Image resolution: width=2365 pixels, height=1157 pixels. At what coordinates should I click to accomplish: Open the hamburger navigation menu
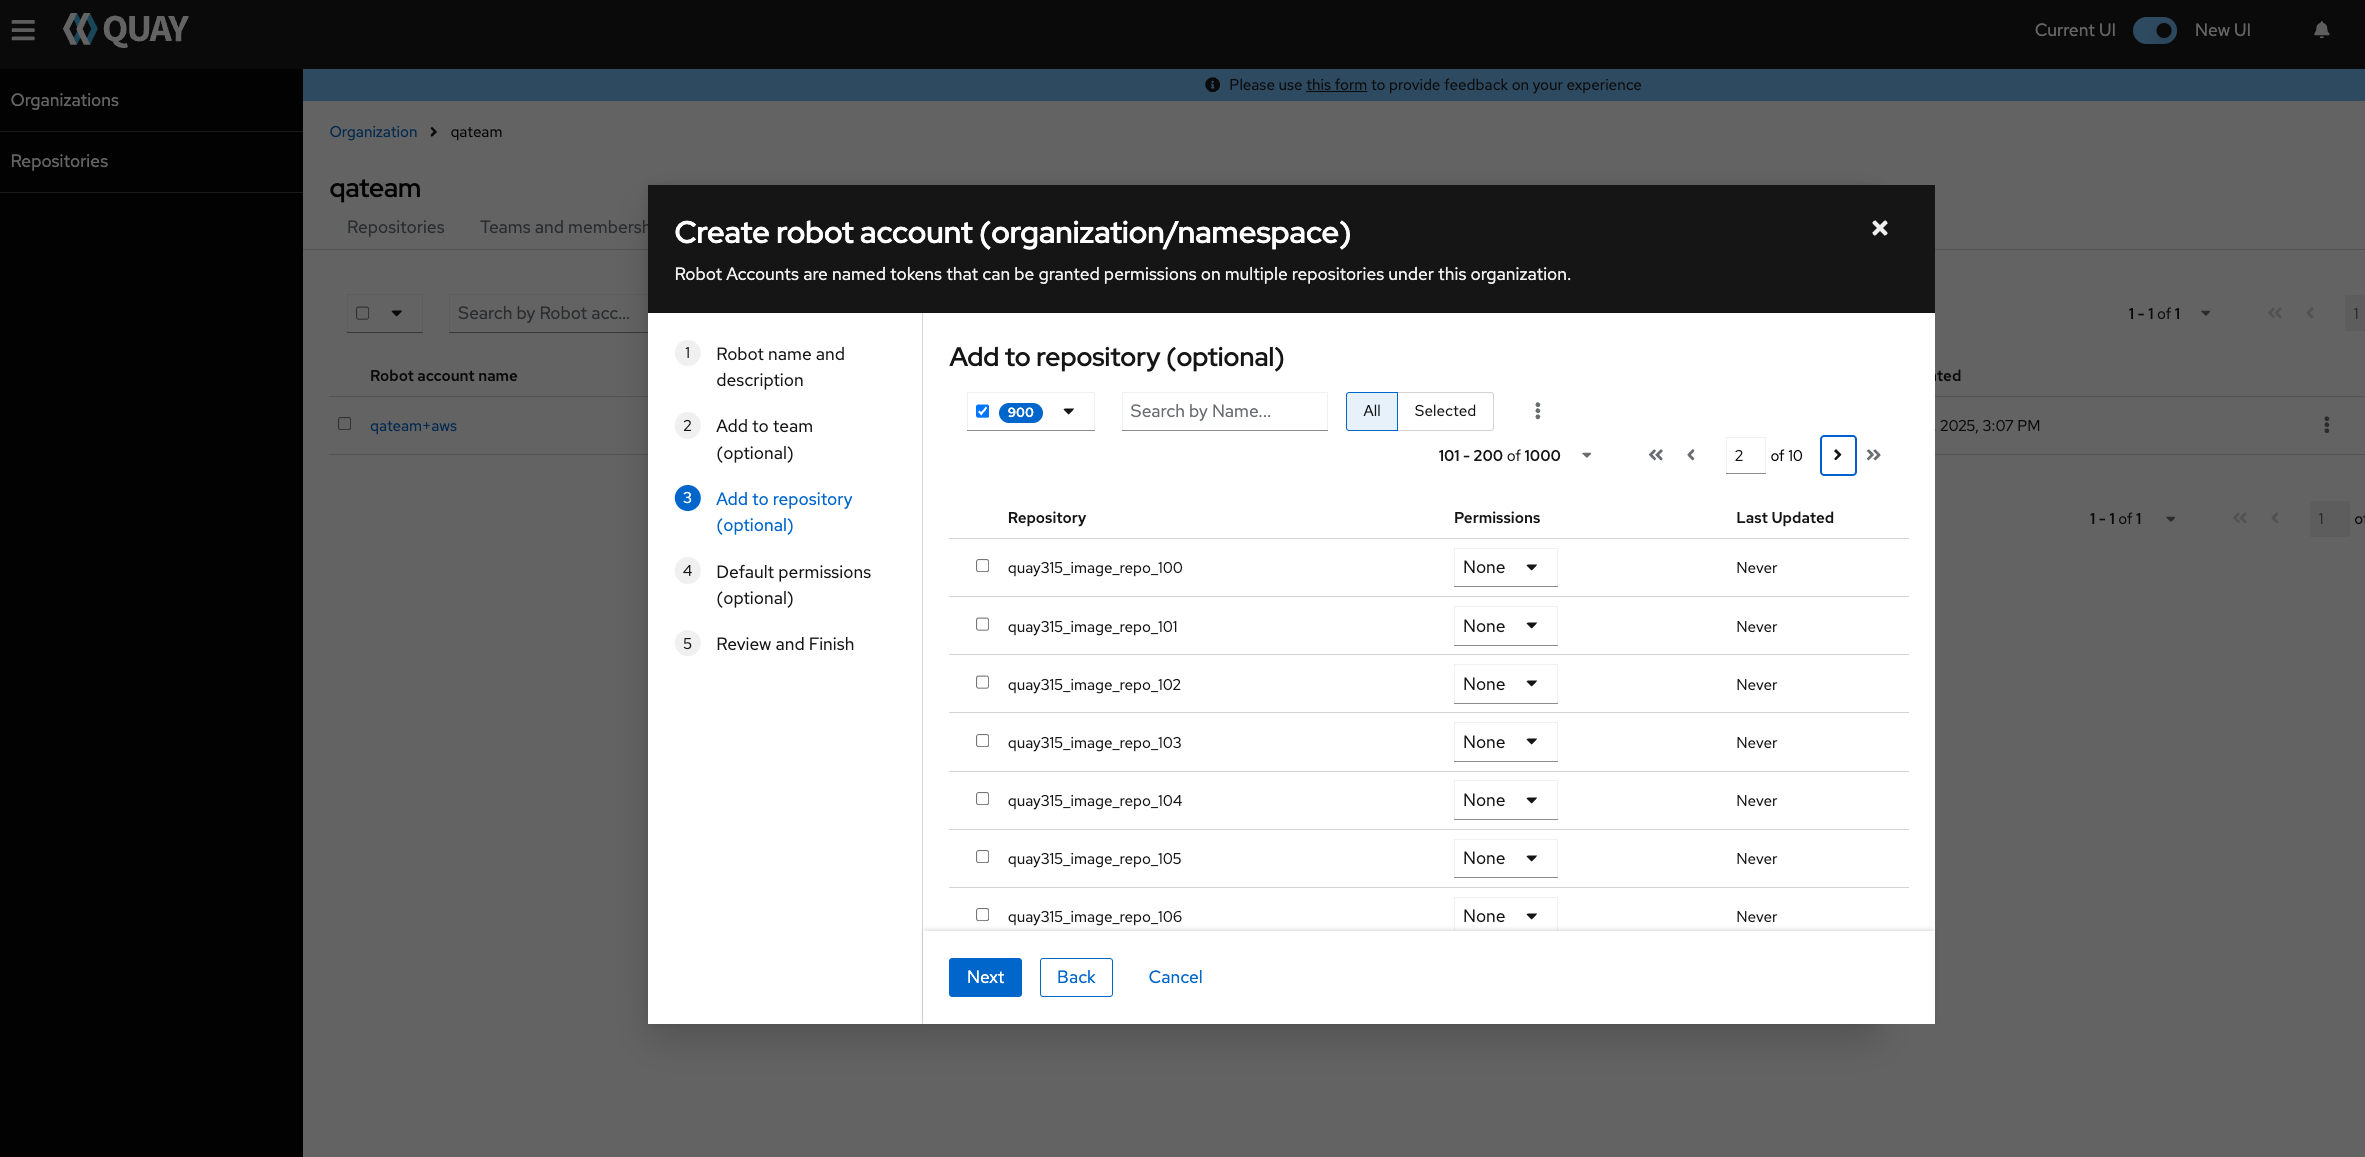click(23, 30)
